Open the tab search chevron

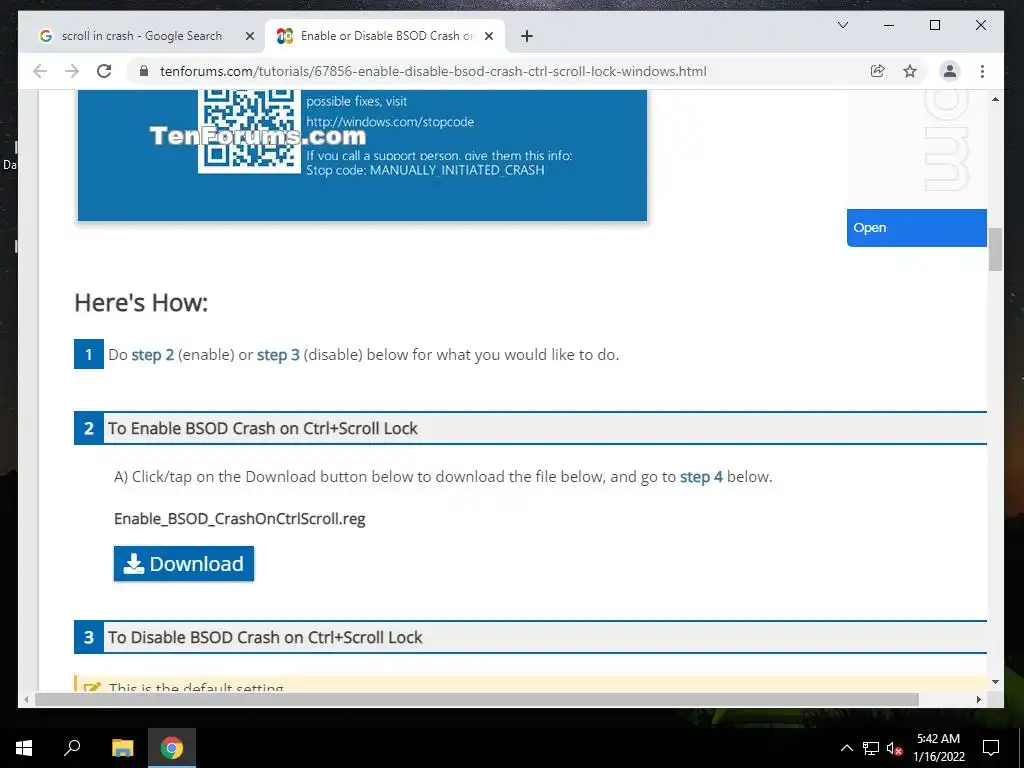pos(843,25)
